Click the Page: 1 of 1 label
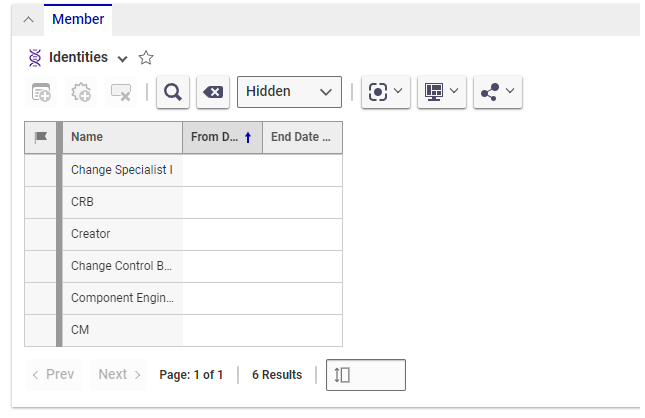Viewport: 645px width, 418px height. [x=191, y=375]
